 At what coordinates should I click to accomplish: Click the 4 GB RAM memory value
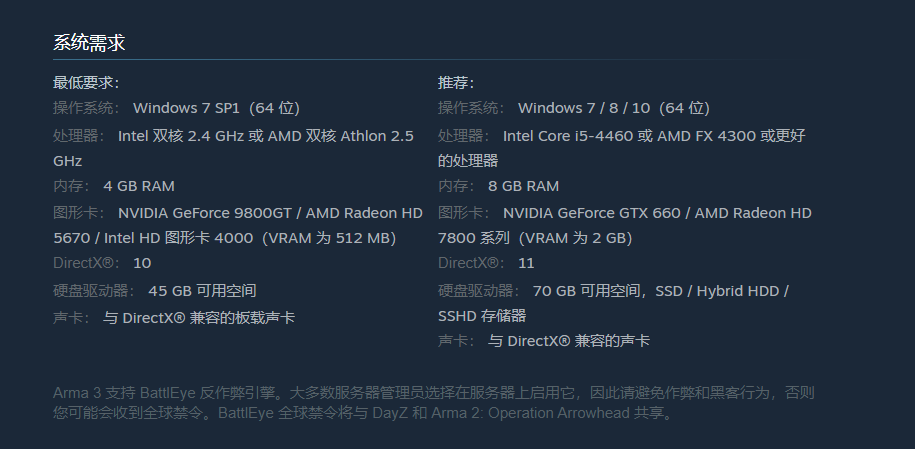139,186
